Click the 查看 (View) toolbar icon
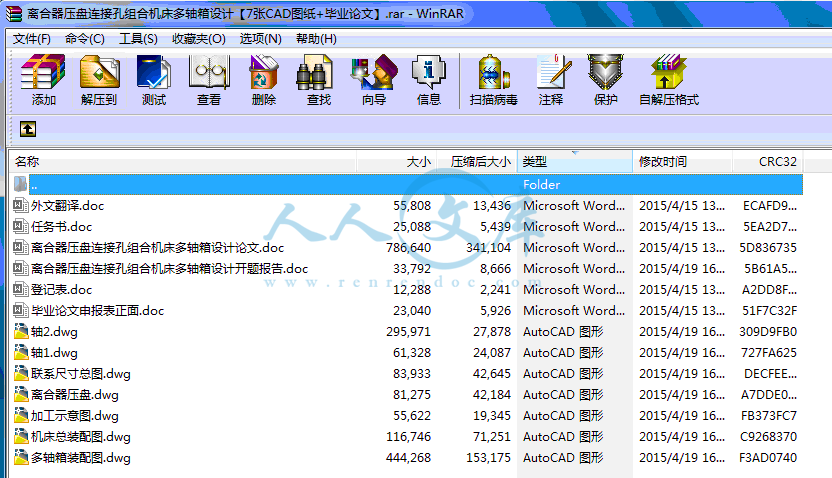832x478 pixels. pyautogui.click(x=209, y=72)
